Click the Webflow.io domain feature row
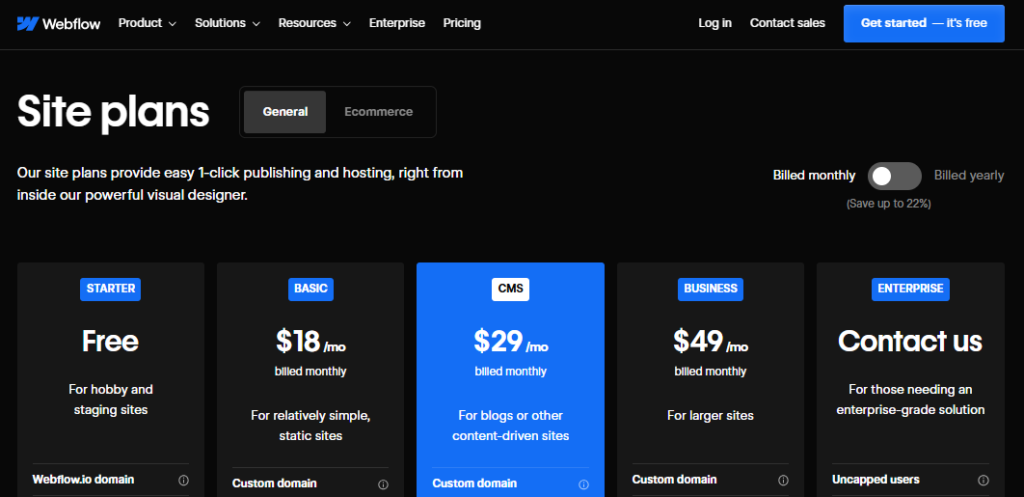The height and width of the screenshot is (497, 1024). pyautogui.click(x=110, y=480)
